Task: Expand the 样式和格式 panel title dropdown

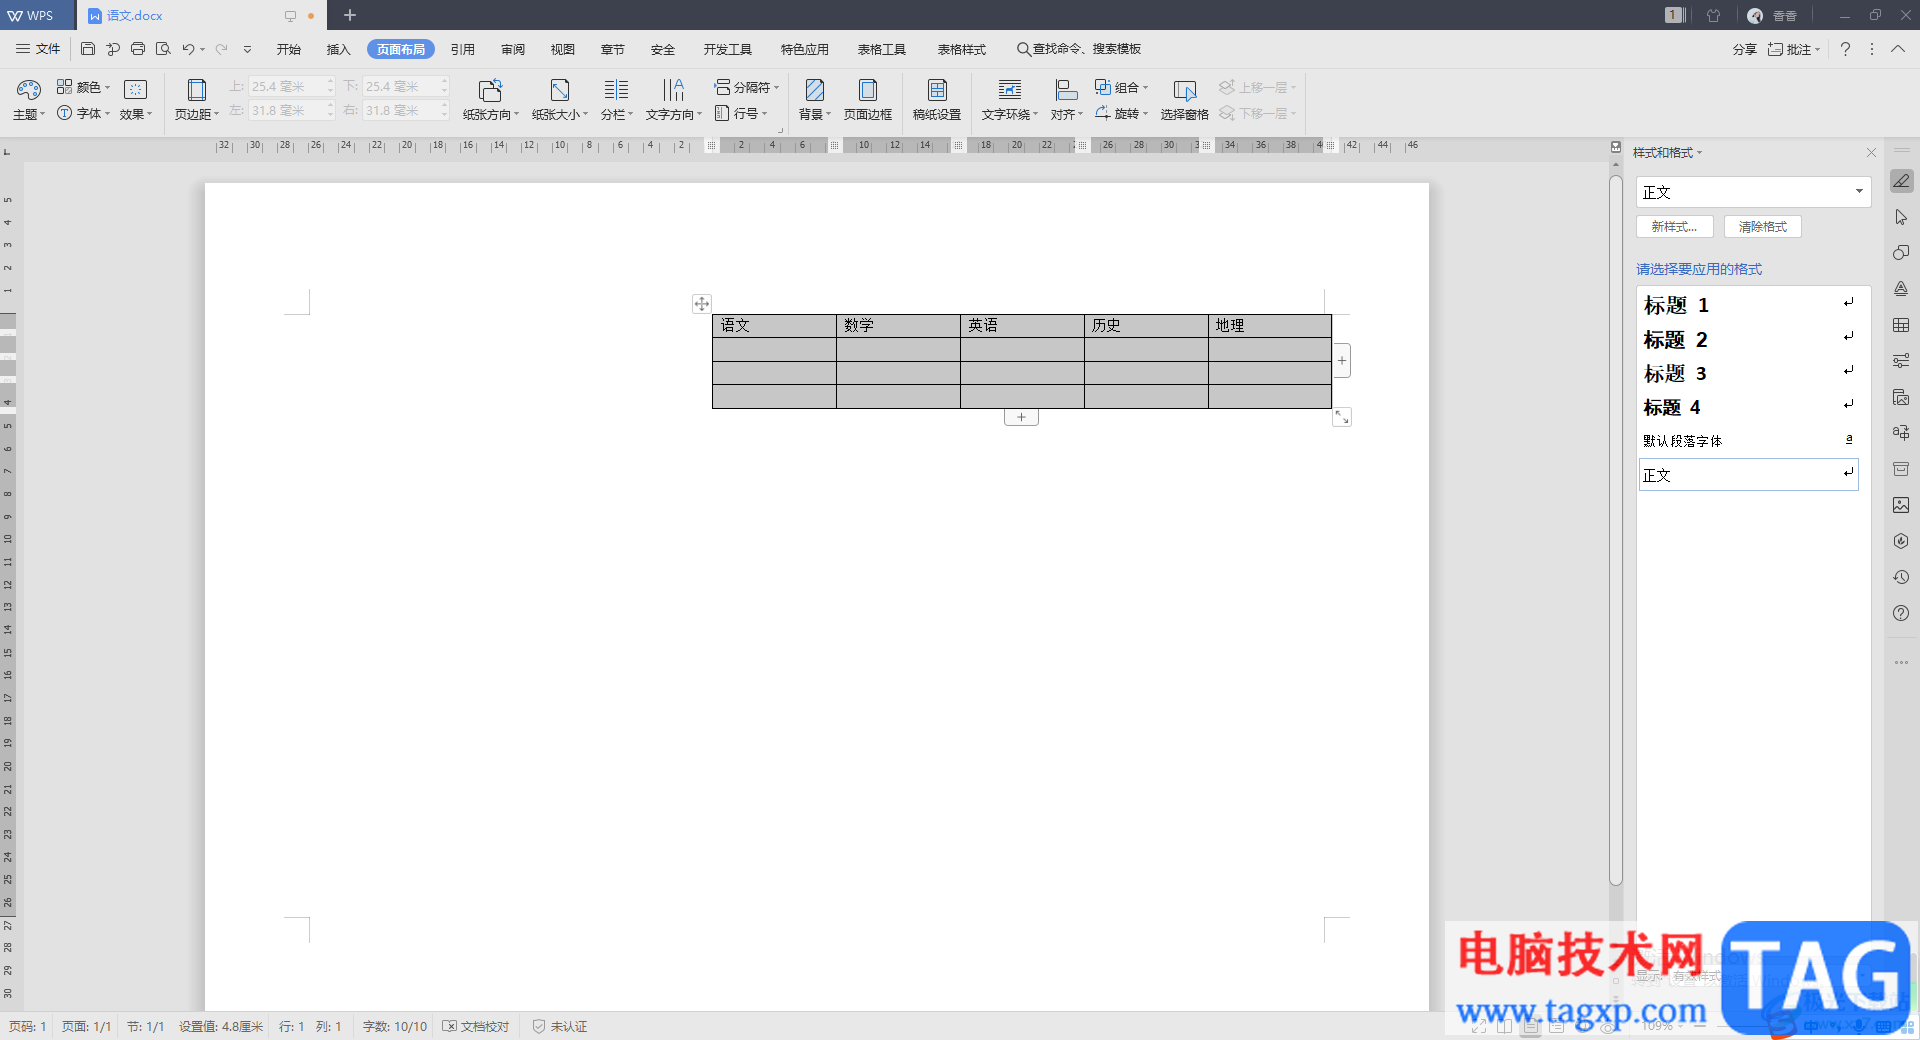Action: tap(1699, 153)
